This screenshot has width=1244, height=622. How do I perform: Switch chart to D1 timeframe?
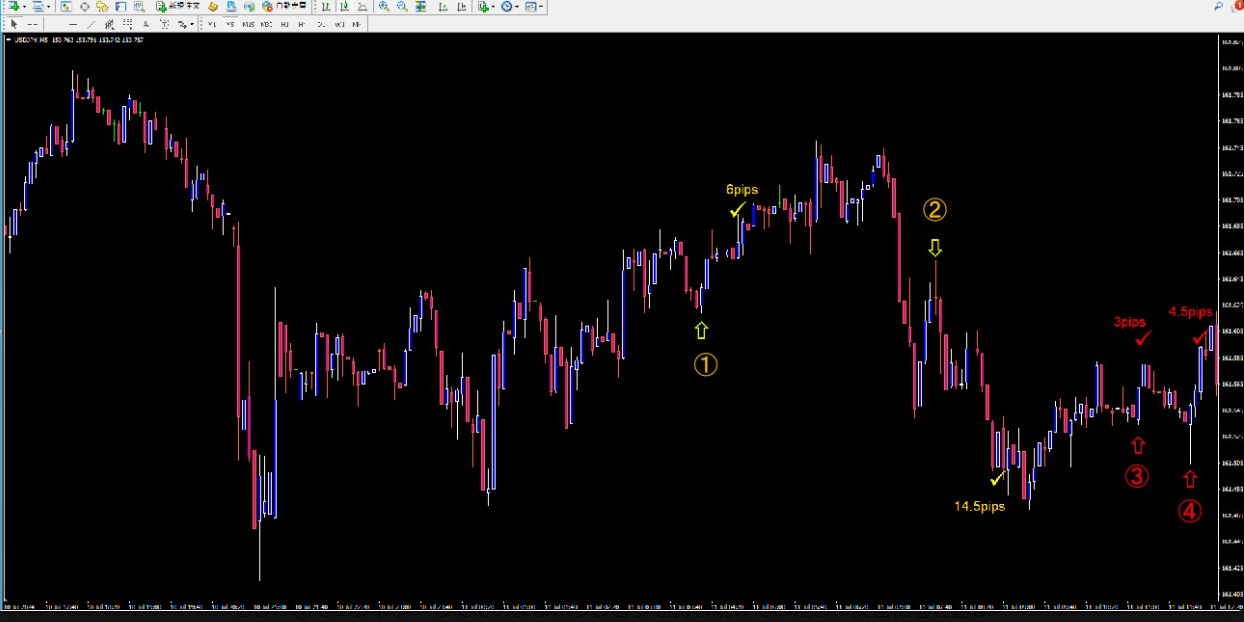point(320,24)
